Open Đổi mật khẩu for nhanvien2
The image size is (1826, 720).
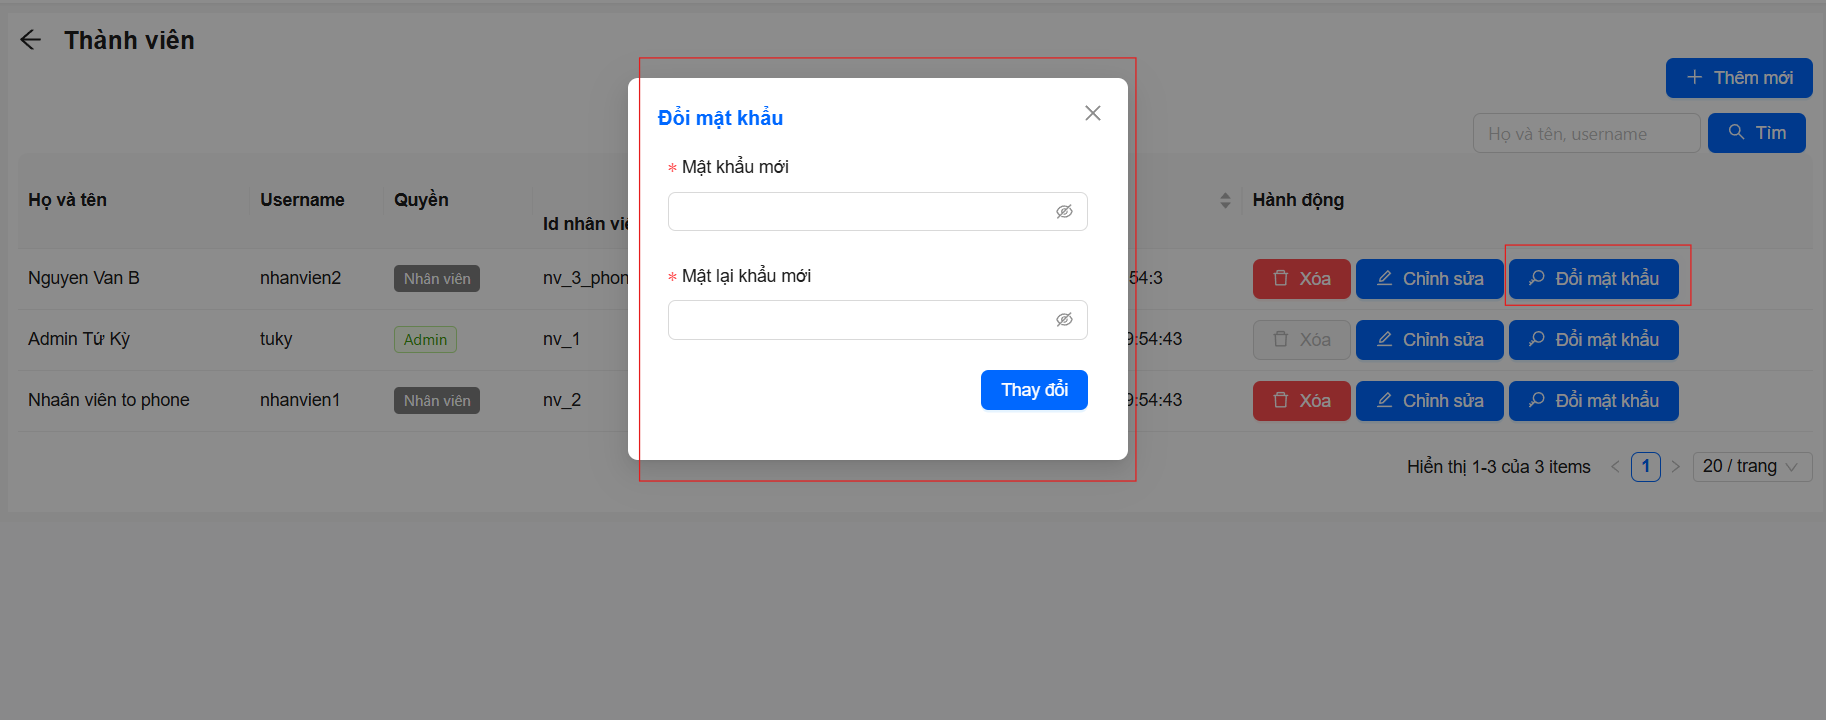pos(1593,279)
